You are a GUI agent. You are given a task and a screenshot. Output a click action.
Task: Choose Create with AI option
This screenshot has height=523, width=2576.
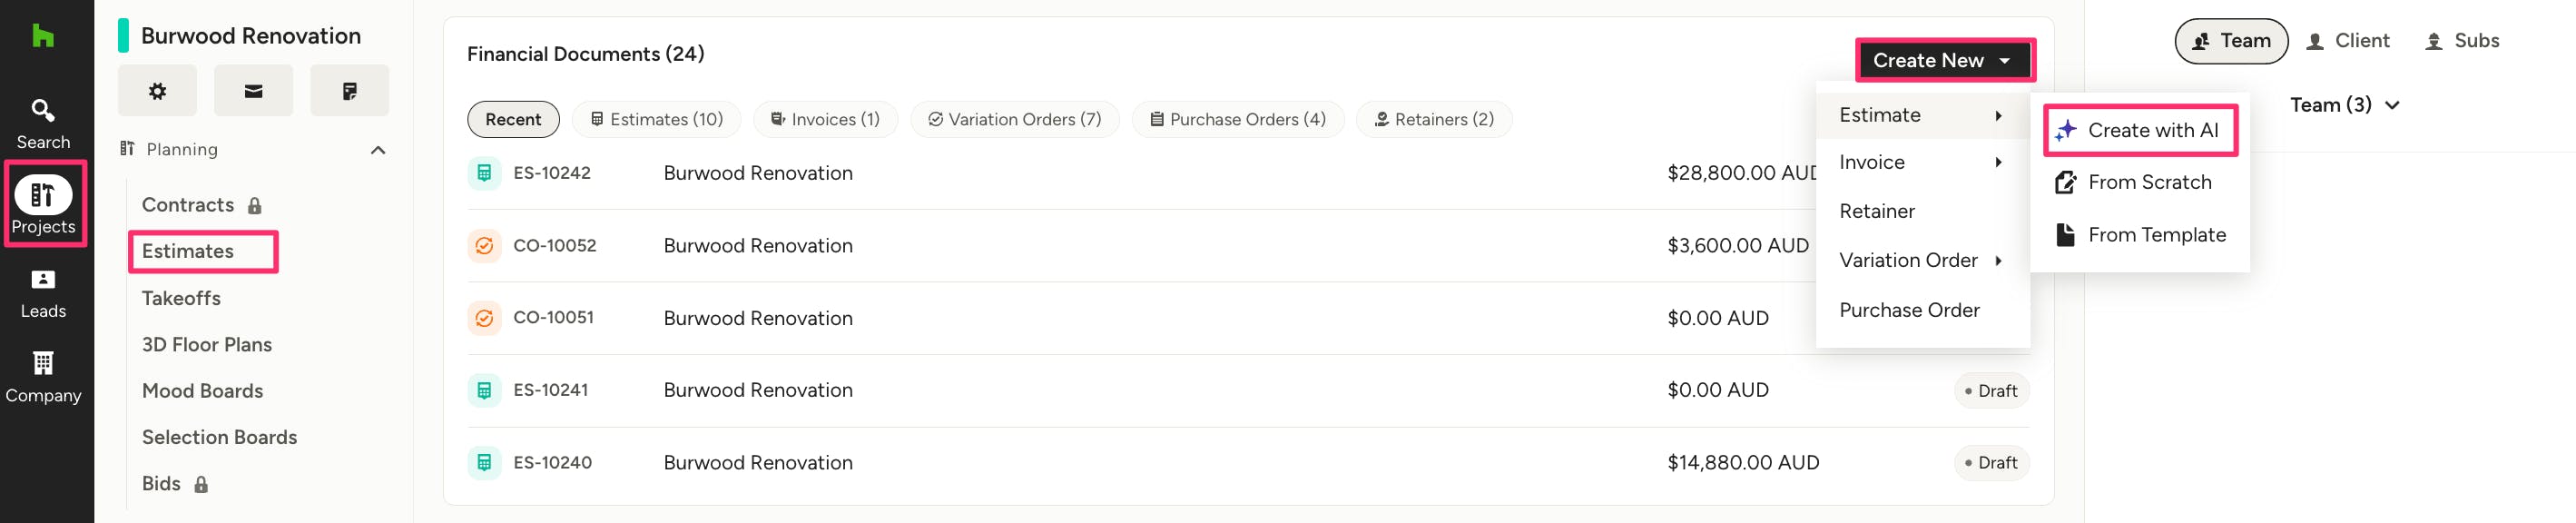click(2140, 130)
